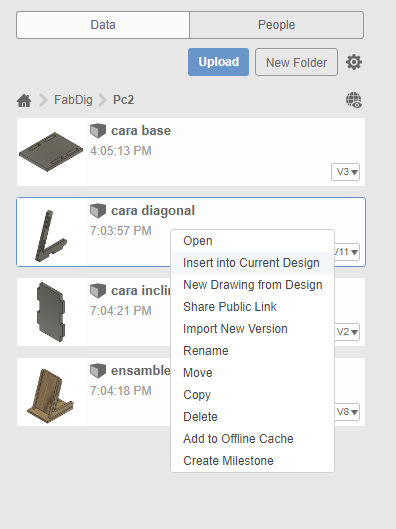Expand the V11 version dropdown for cara diagonal
The width and height of the screenshot is (396, 529).
click(x=347, y=252)
